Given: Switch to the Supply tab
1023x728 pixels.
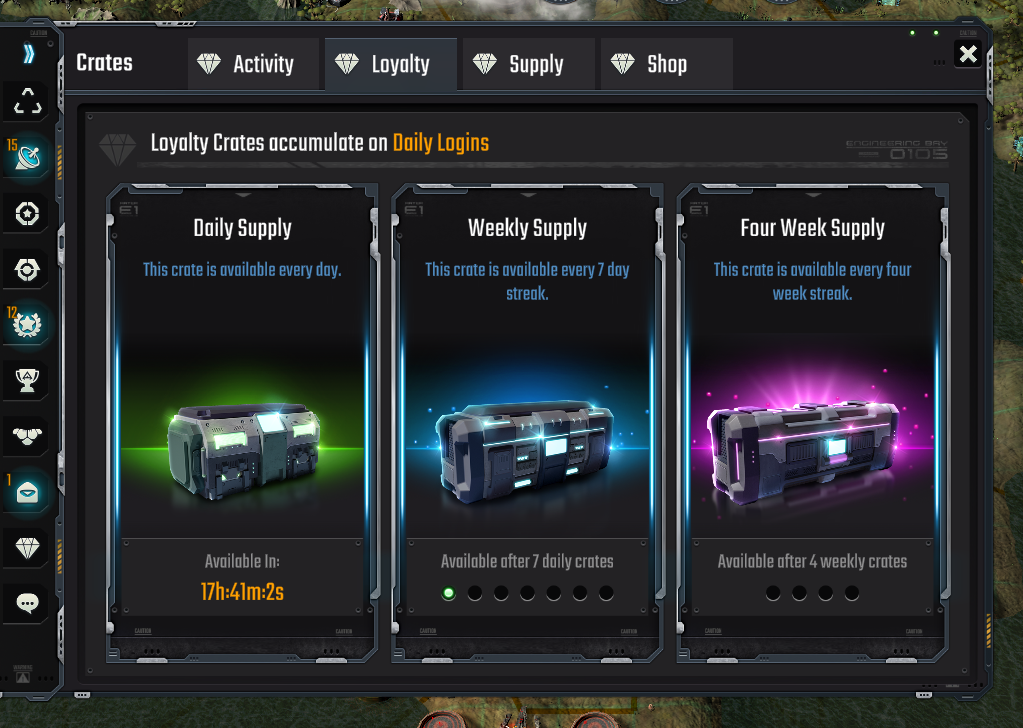Looking at the screenshot, I should click(x=529, y=64).
